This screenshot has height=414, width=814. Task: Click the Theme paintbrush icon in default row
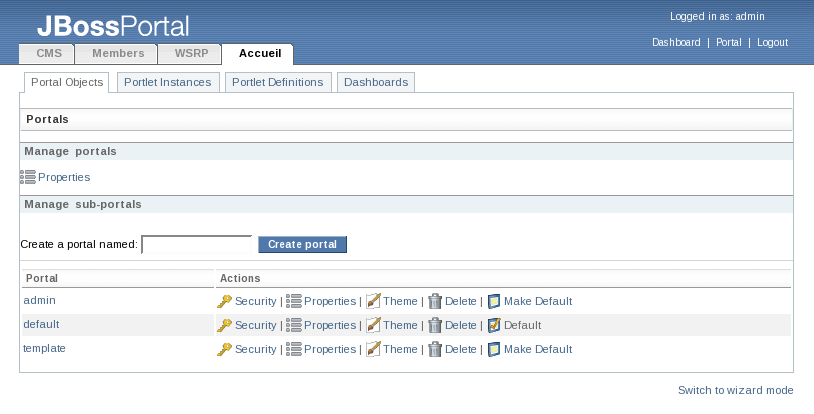(373, 325)
